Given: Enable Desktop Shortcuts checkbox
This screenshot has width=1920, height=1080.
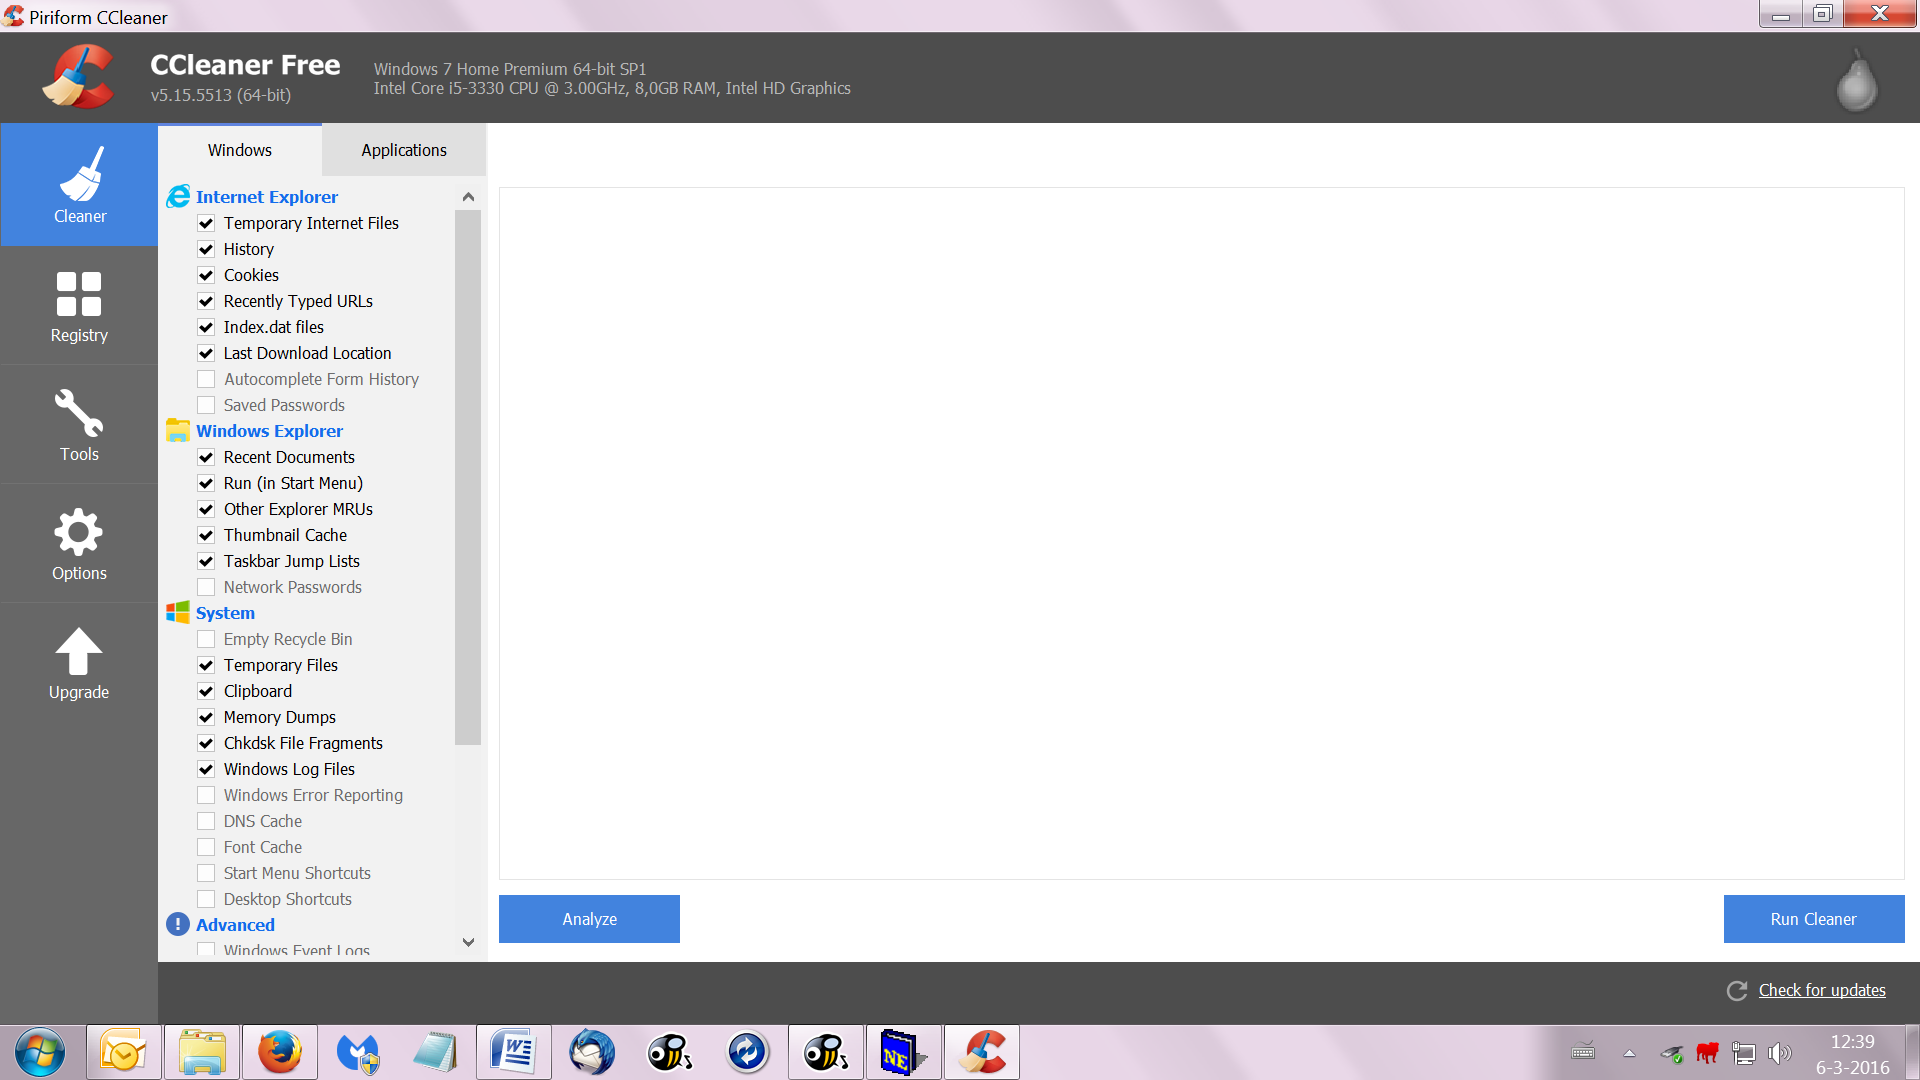Looking at the screenshot, I should click(206, 899).
